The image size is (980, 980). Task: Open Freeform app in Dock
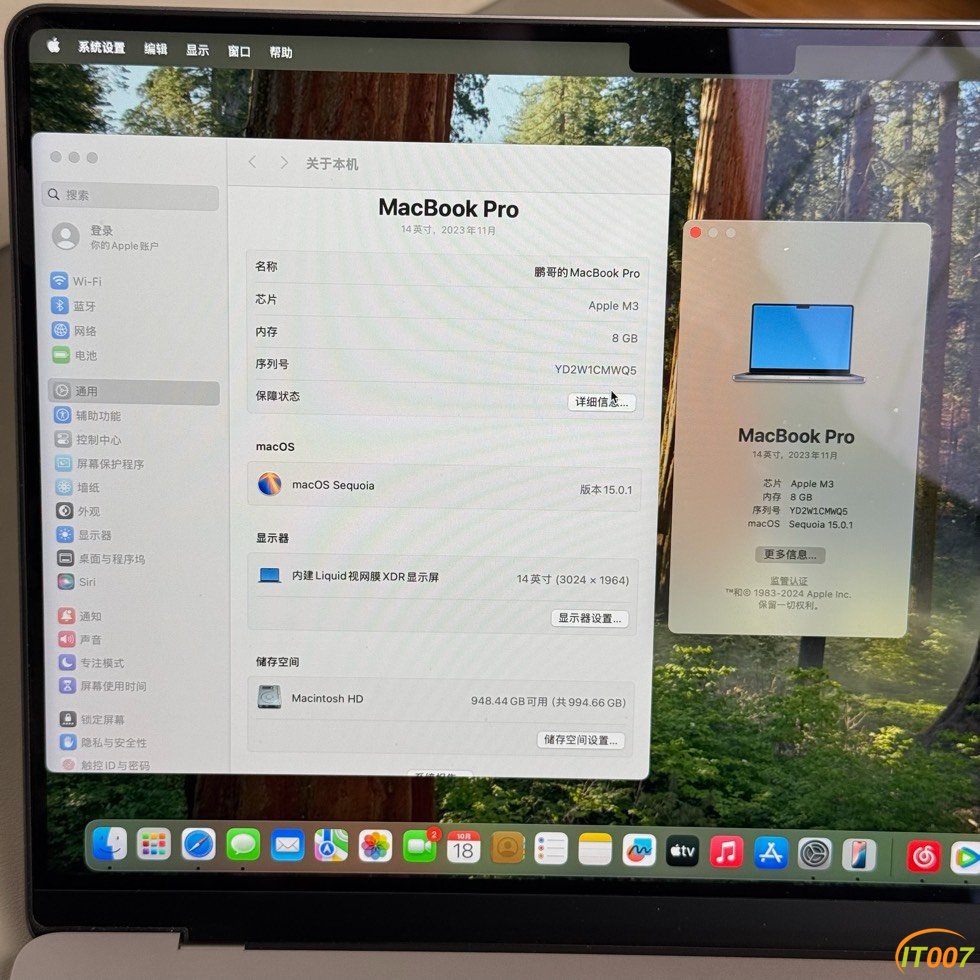[x=639, y=851]
